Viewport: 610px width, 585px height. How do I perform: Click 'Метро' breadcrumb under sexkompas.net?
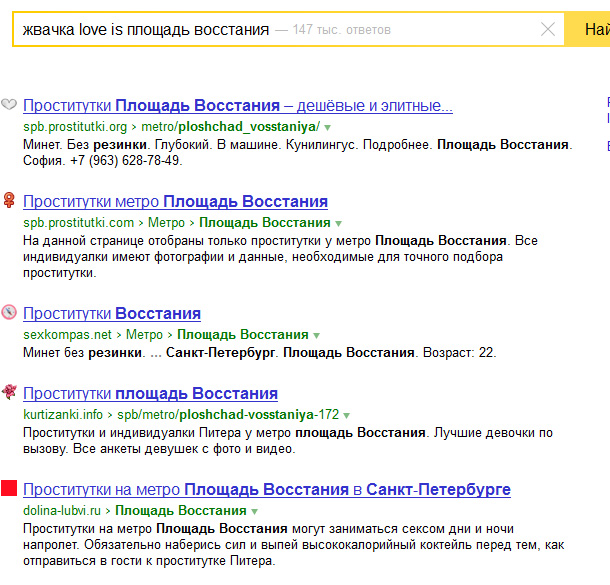pos(144,335)
